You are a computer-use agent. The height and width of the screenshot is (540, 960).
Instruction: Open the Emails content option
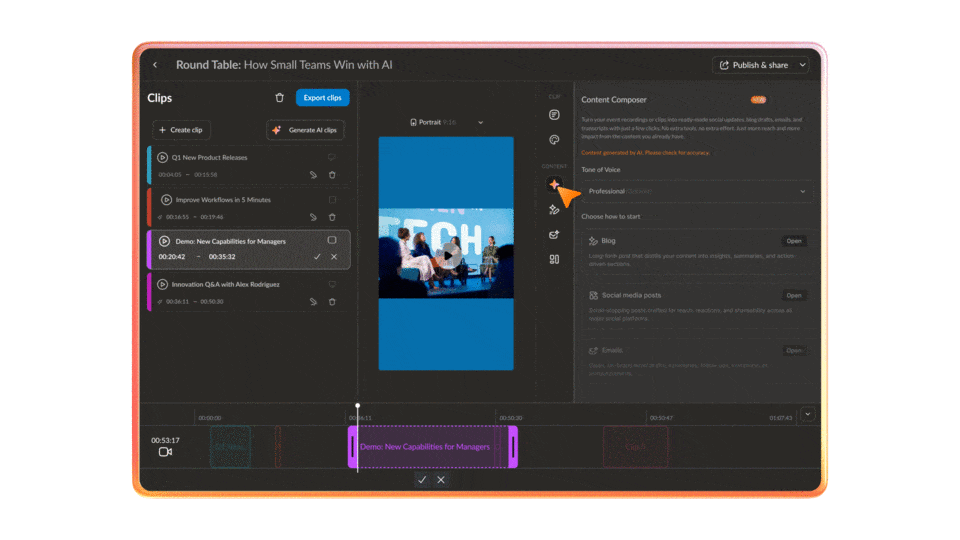(x=794, y=351)
